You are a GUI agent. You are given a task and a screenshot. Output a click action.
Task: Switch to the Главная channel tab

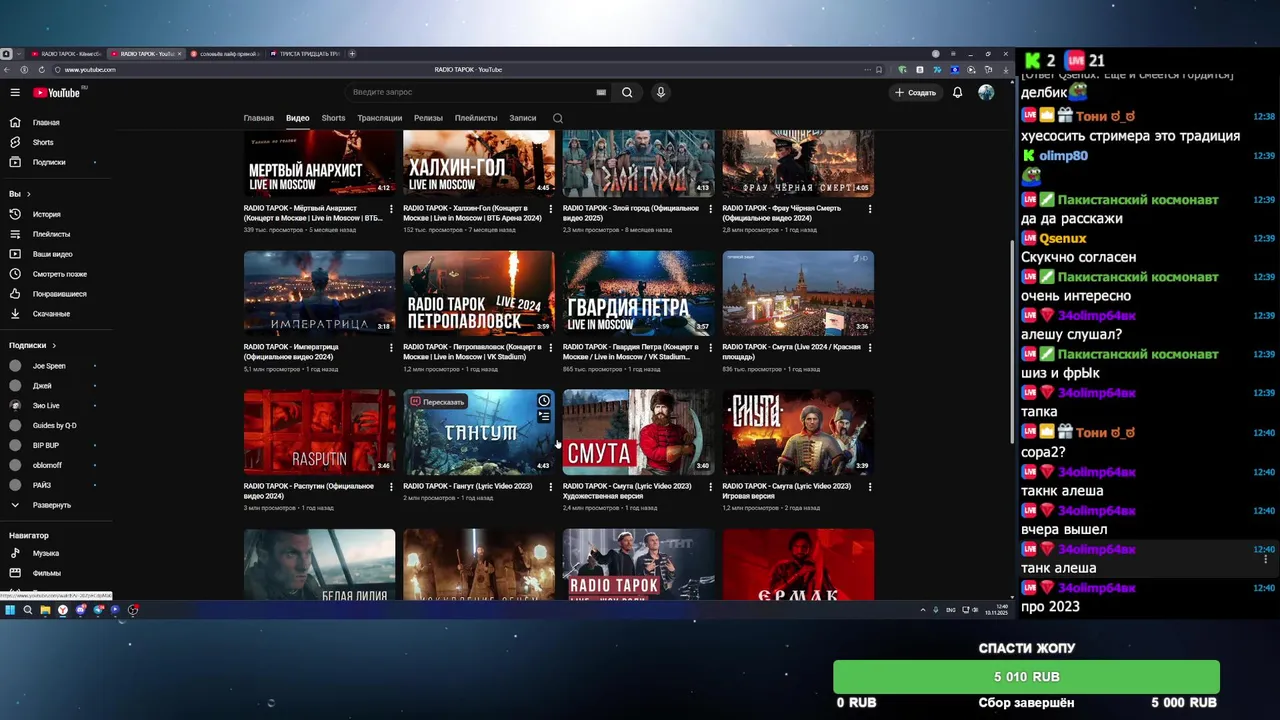point(258,118)
